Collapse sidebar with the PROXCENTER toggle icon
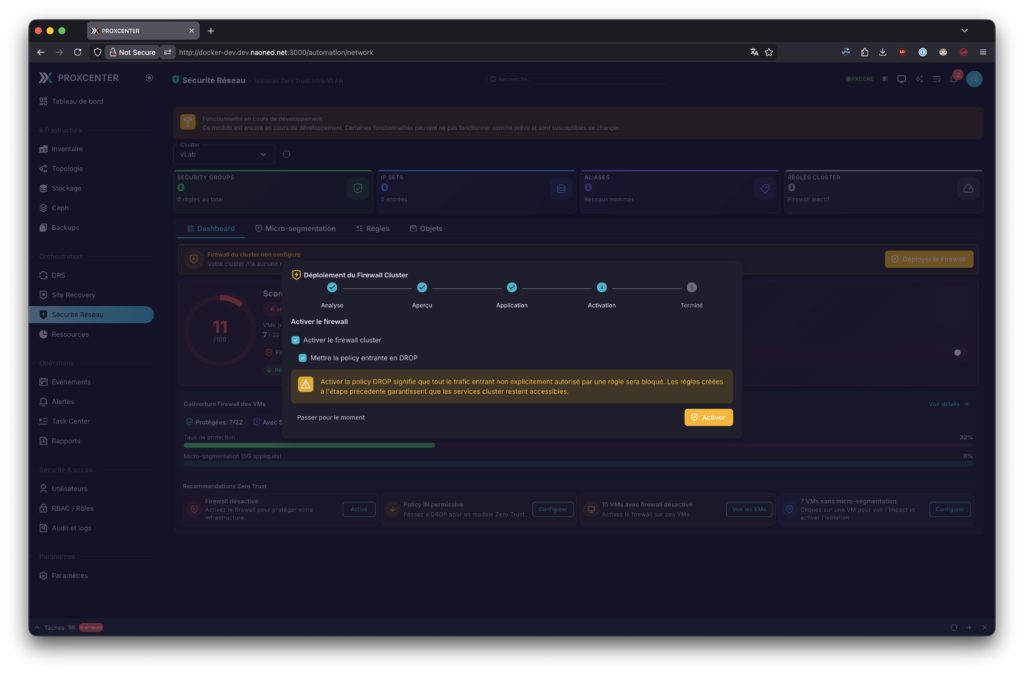The height and width of the screenshot is (674, 1024). point(149,77)
